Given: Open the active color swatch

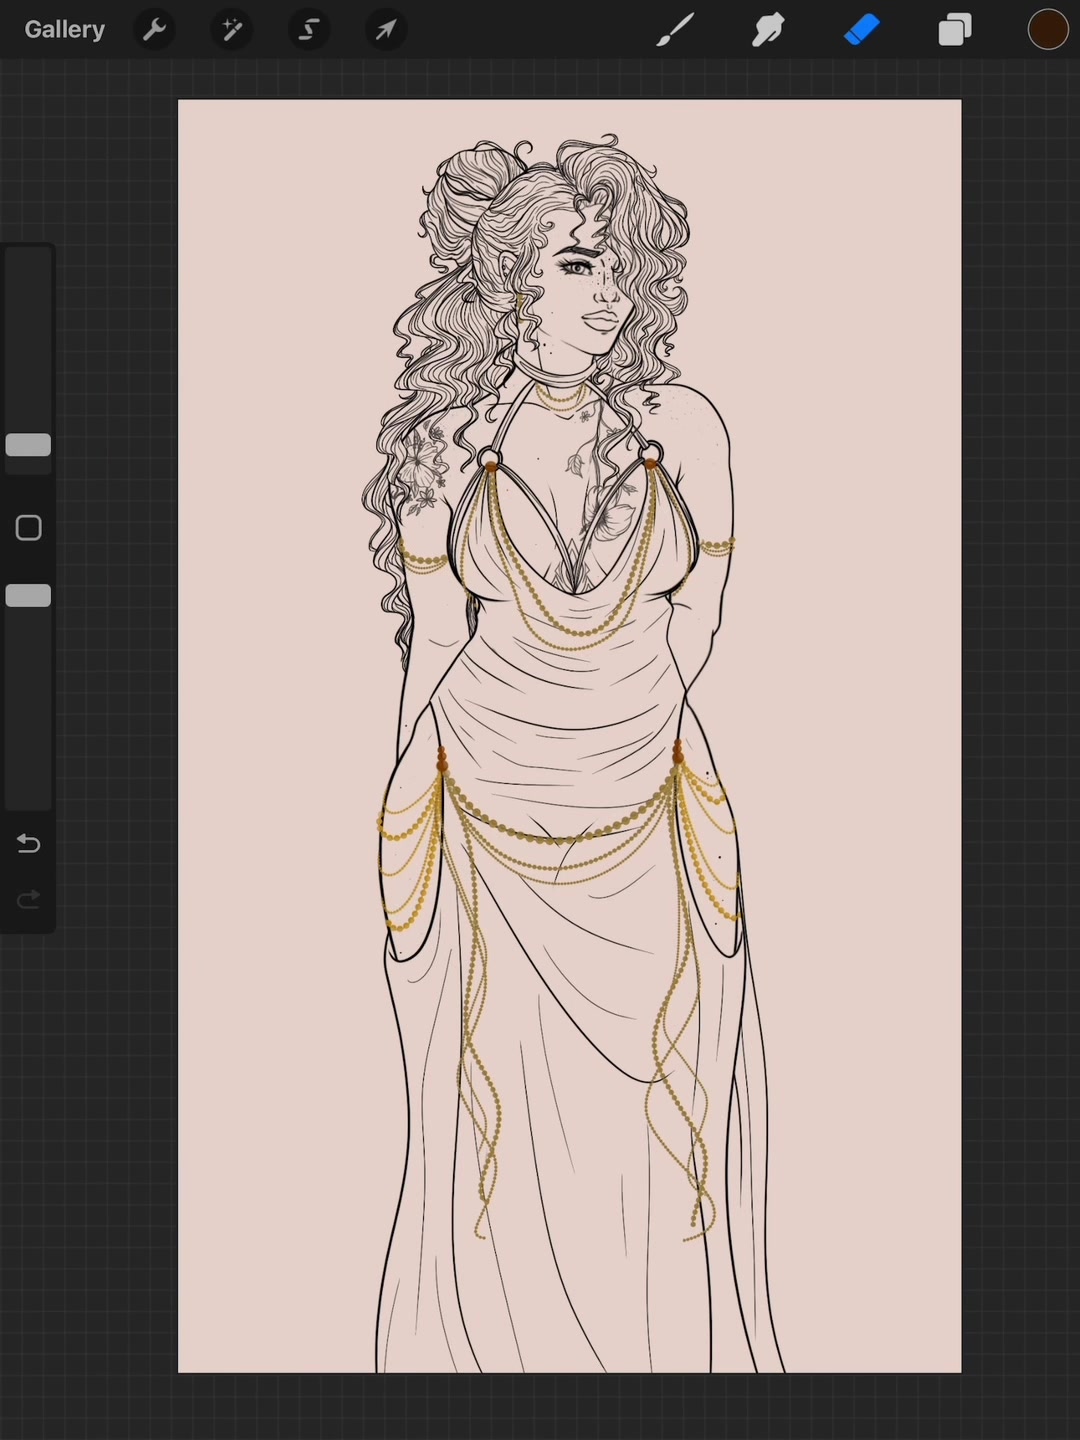Looking at the screenshot, I should (1048, 30).
